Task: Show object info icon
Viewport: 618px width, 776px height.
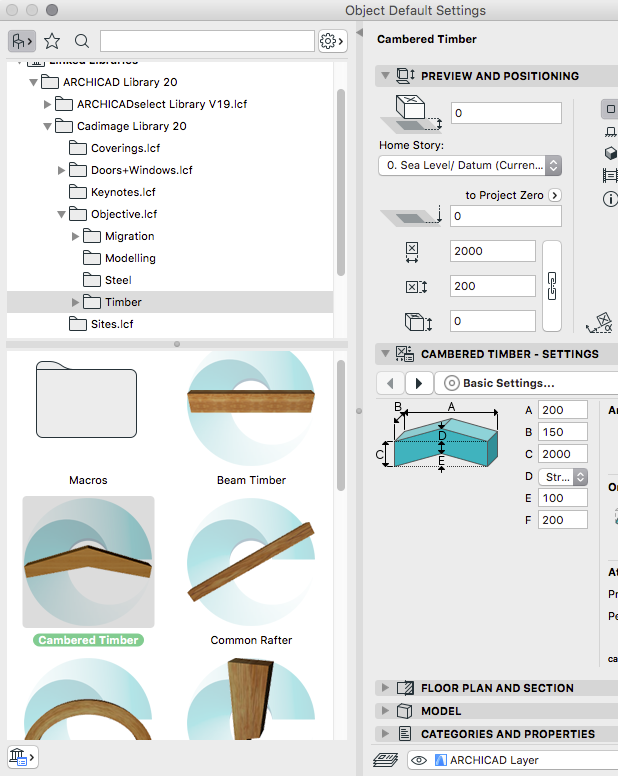Action: 611,199
